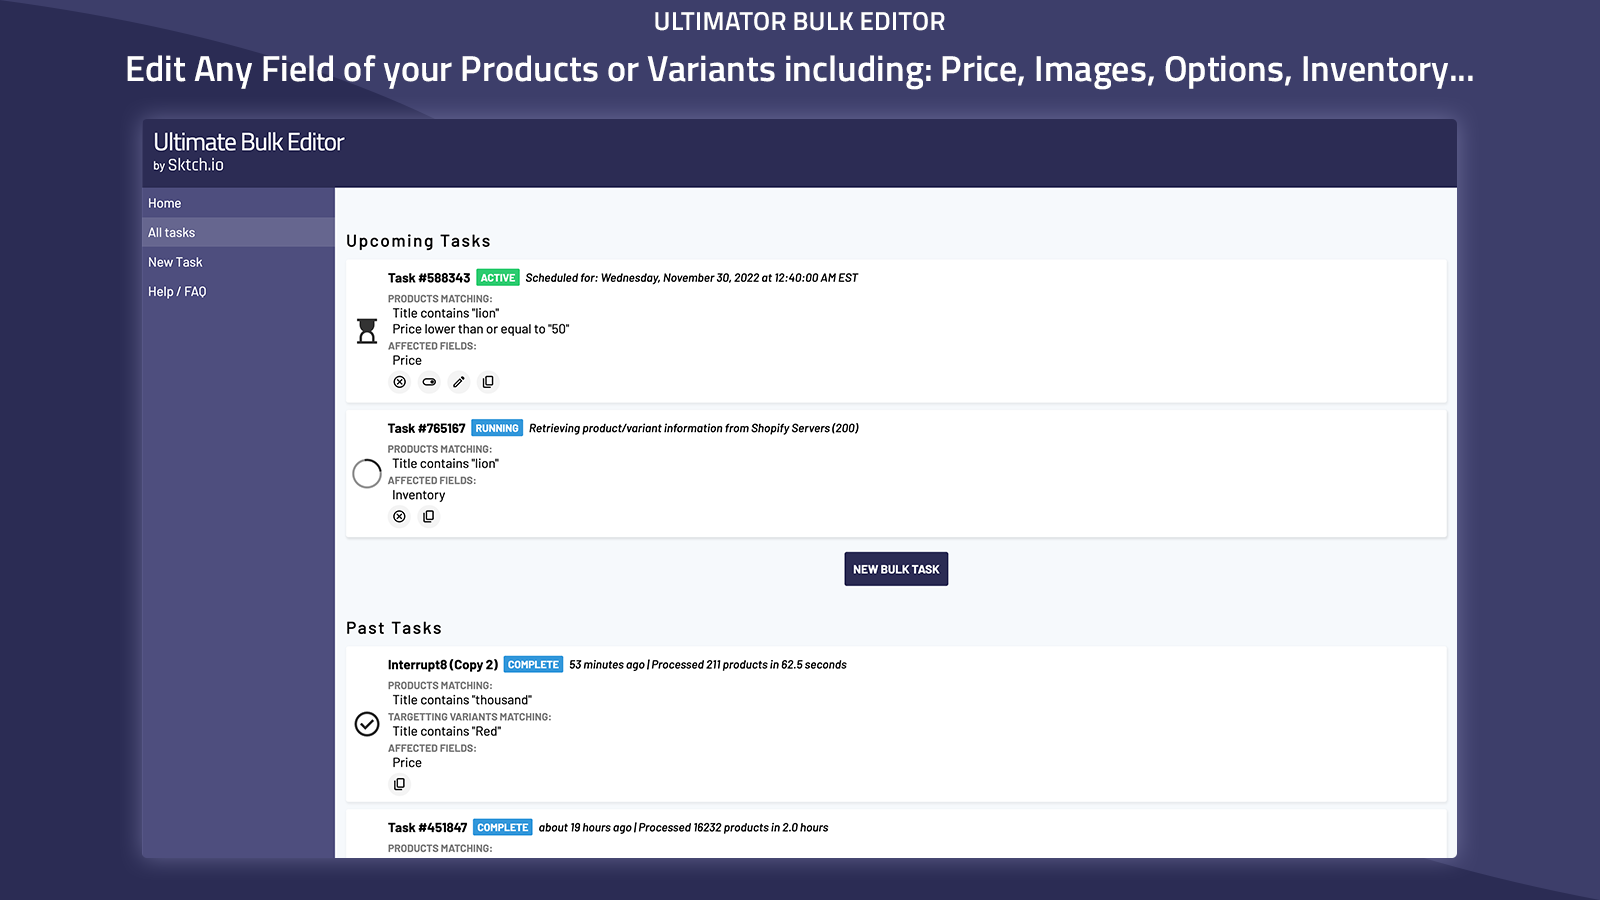1600x900 pixels.
Task: Edit Task #588343 with the pencil icon
Action: pos(459,382)
